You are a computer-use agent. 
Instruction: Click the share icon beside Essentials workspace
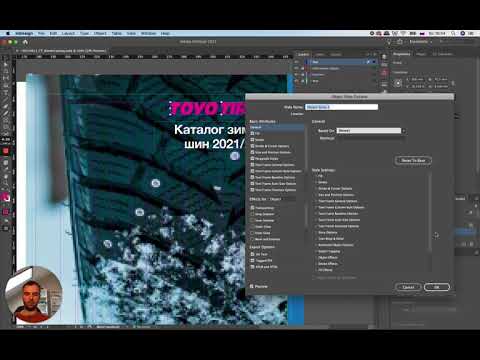click(x=400, y=42)
